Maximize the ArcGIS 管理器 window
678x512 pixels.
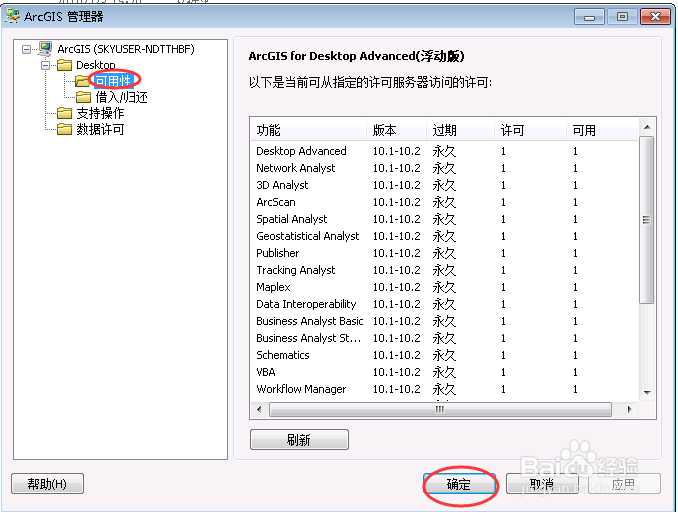(622, 17)
